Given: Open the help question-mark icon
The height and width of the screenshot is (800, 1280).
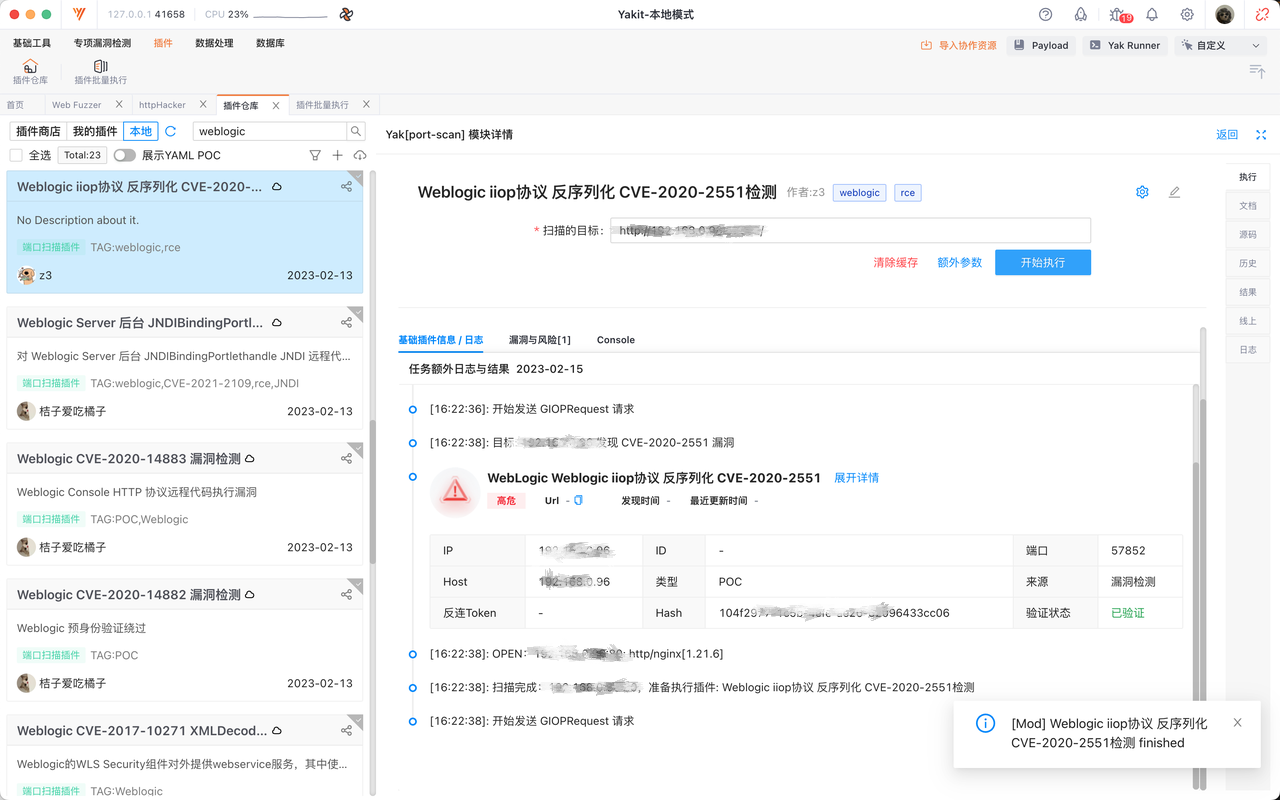Looking at the screenshot, I should (x=1046, y=15).
